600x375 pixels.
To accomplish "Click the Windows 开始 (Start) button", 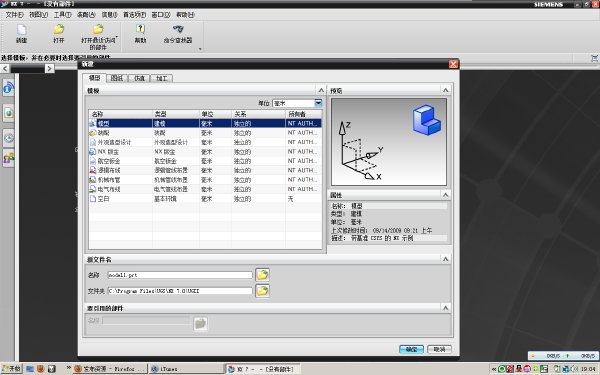I will click(x=11, y=369).
